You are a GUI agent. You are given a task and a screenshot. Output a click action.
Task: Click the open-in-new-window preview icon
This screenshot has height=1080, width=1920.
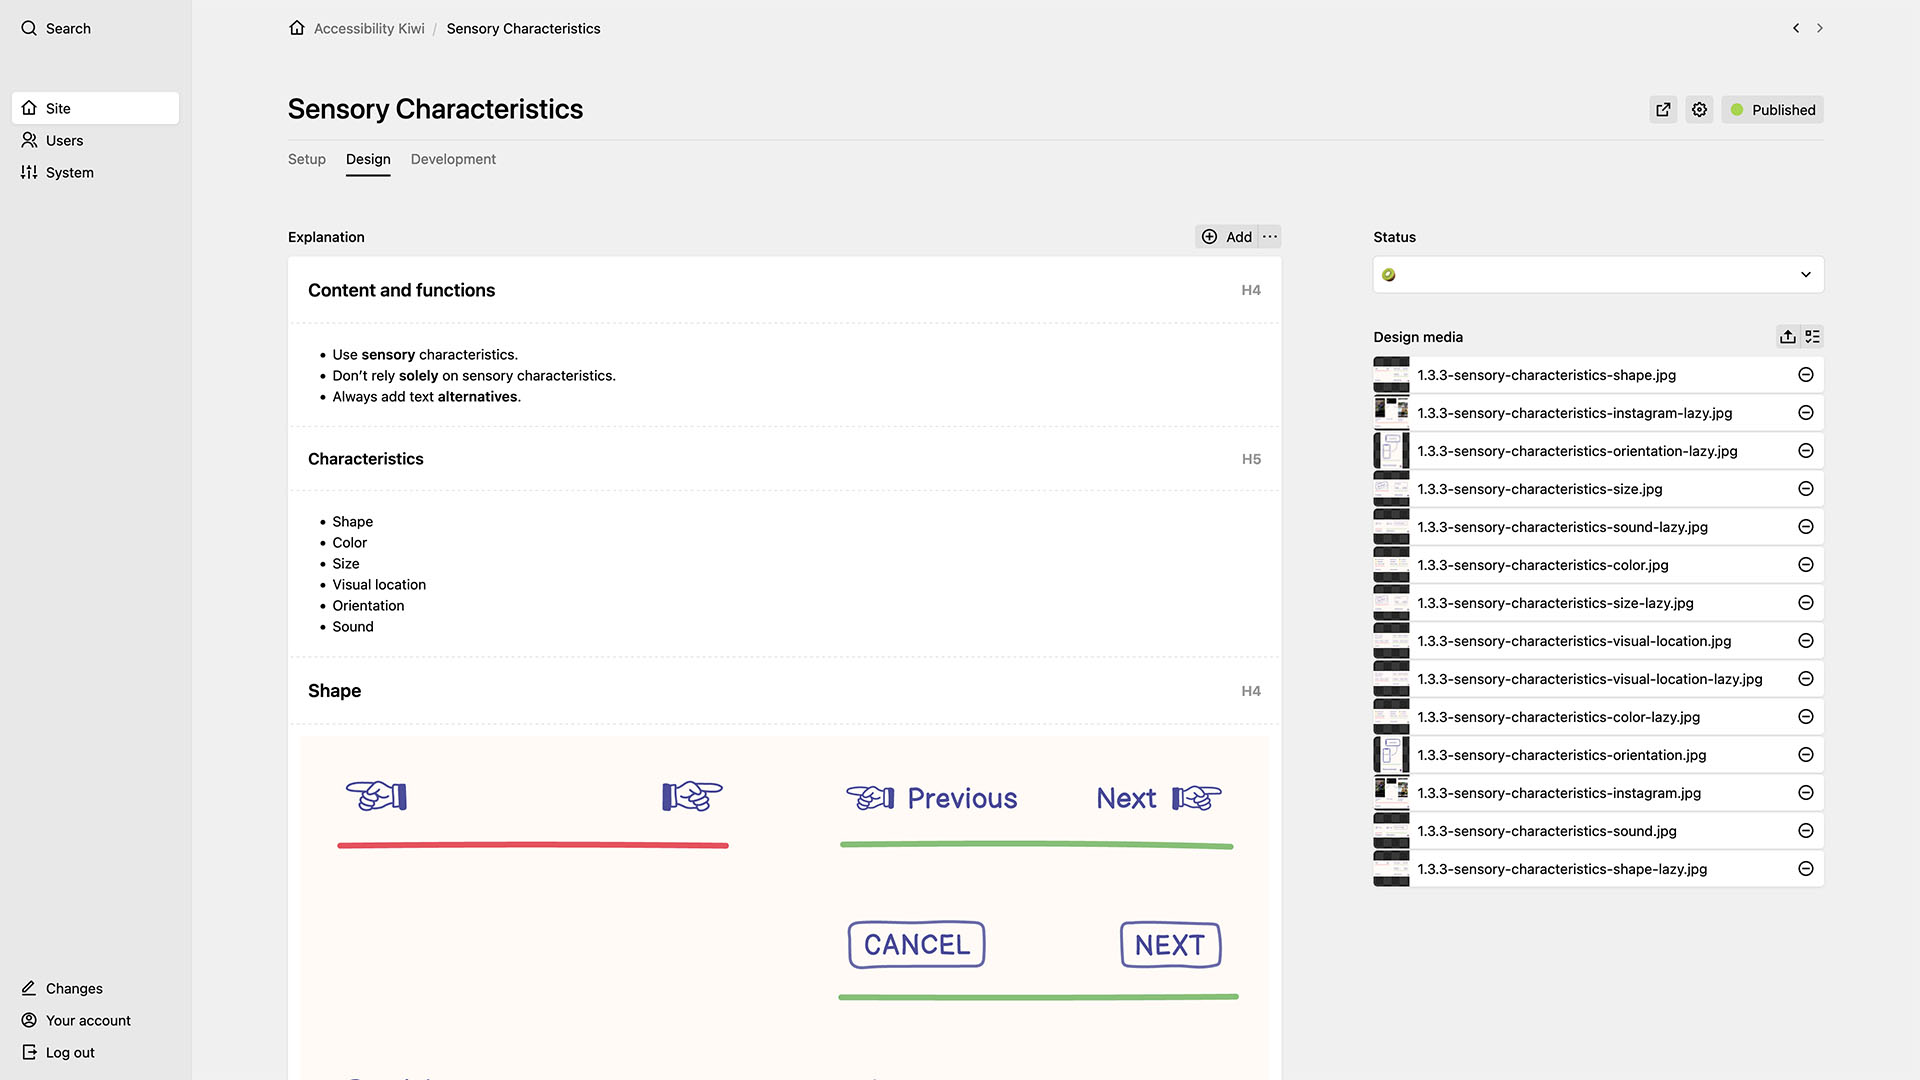[1663, 110]
